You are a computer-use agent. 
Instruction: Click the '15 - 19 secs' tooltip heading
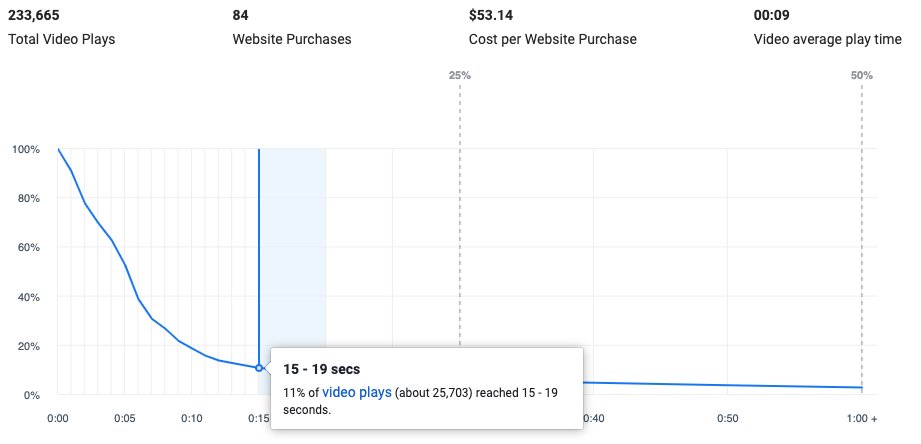point(324,369)
